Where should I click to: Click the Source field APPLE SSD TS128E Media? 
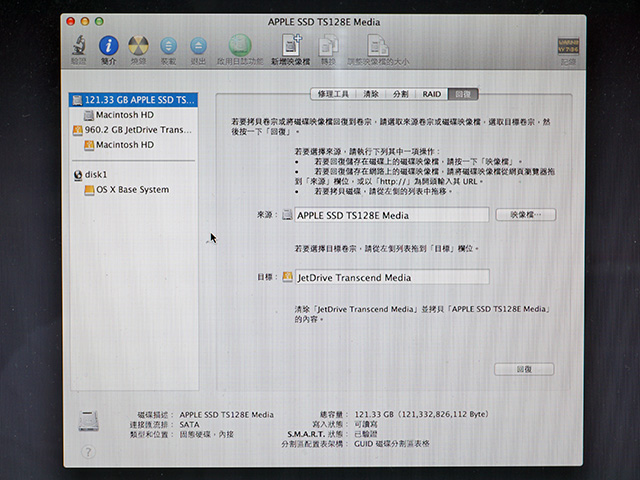[392, 215]
